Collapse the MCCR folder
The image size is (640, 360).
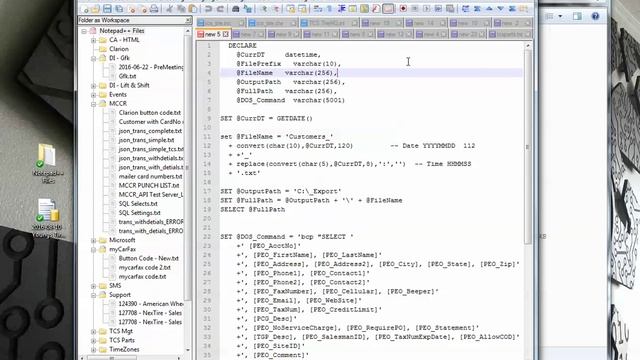93,104
